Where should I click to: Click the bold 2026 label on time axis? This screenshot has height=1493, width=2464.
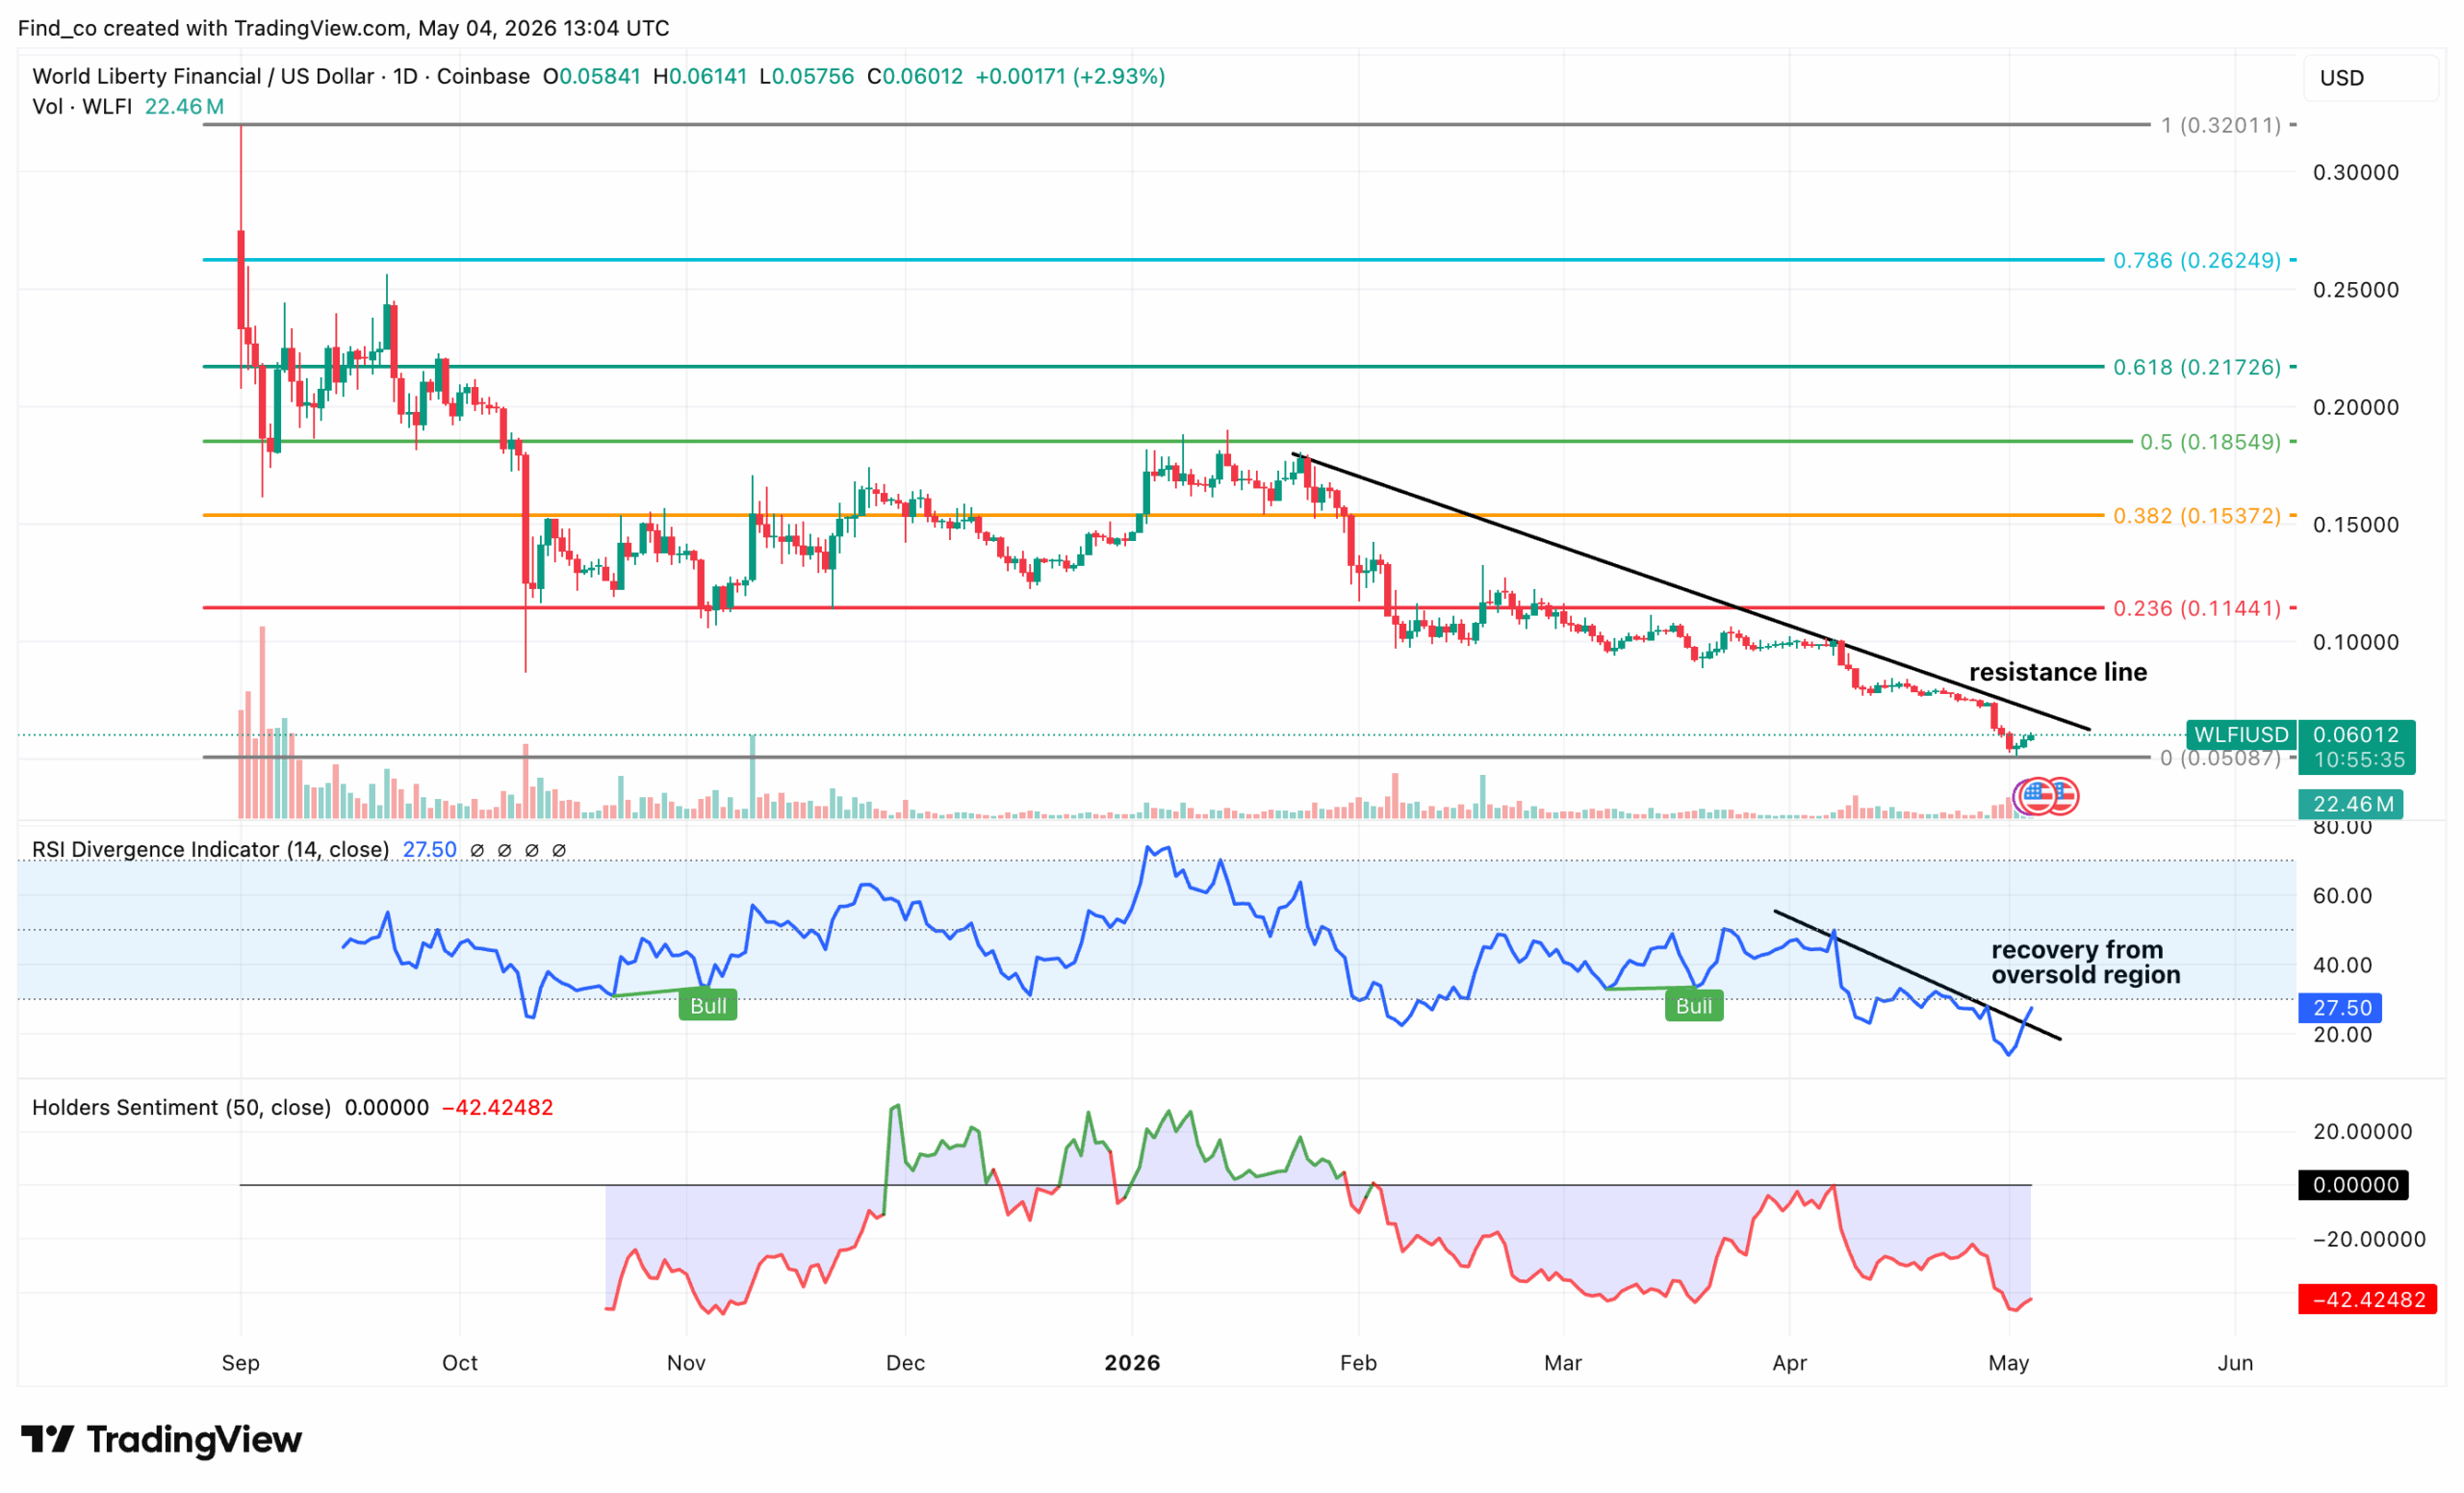point(1132,1363)
